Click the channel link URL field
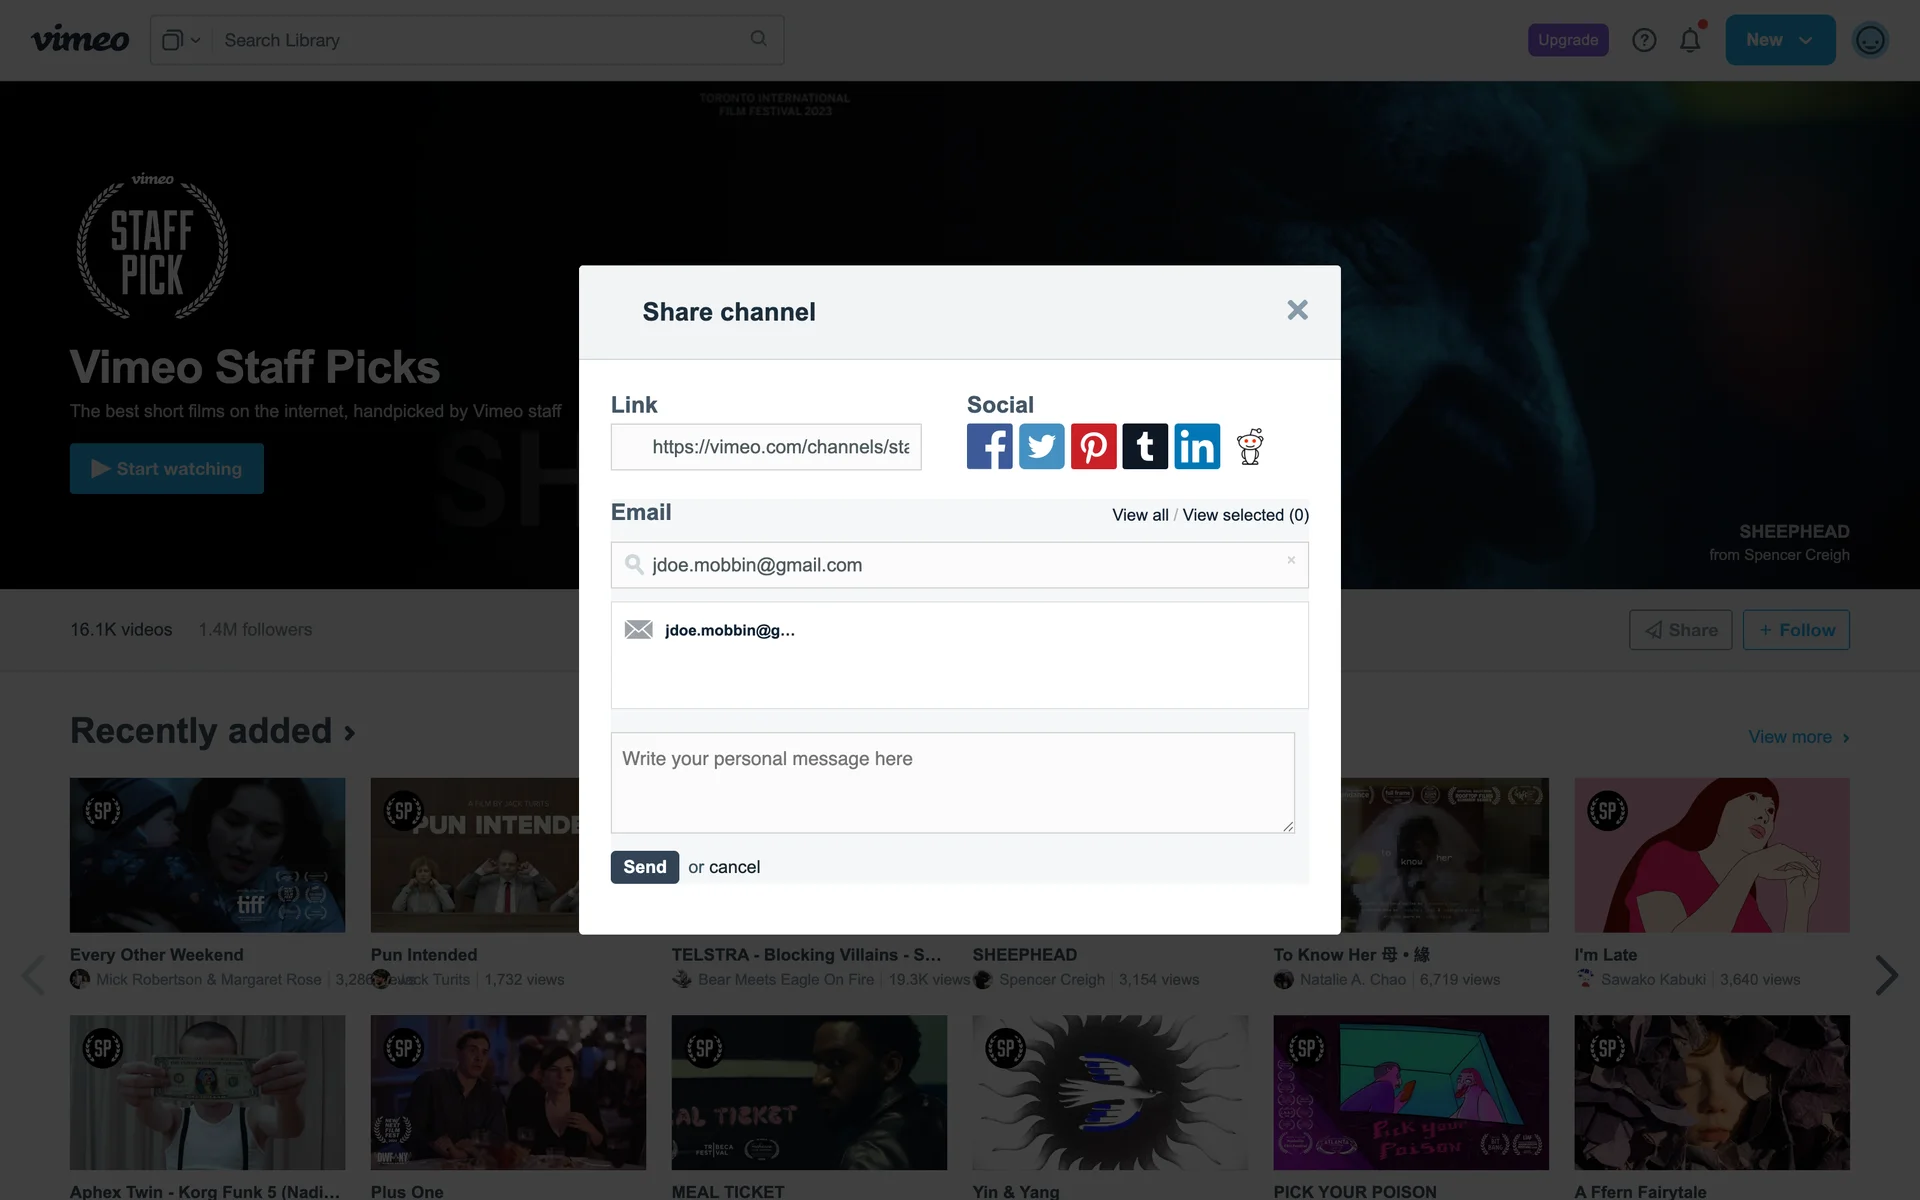The height and width of the screenshot is (1200, 1920). [766, 447]
